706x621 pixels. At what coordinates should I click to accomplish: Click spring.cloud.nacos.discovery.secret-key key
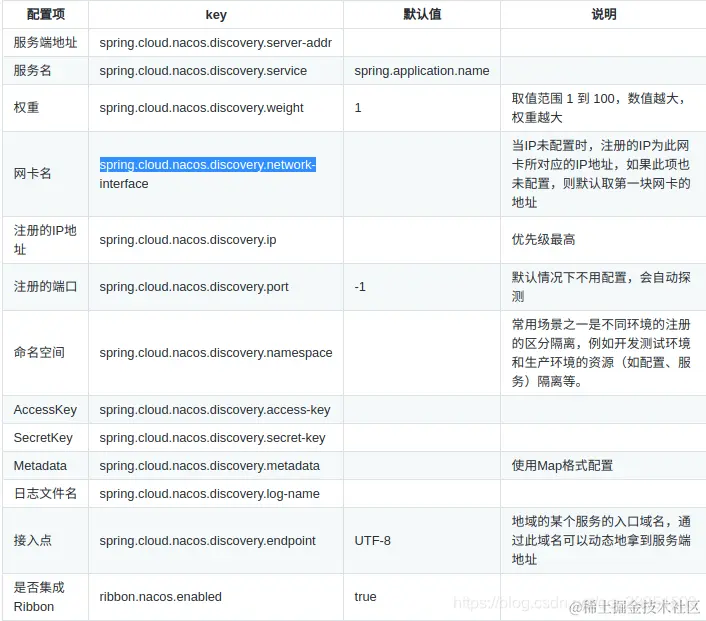(x=212, y=438)
